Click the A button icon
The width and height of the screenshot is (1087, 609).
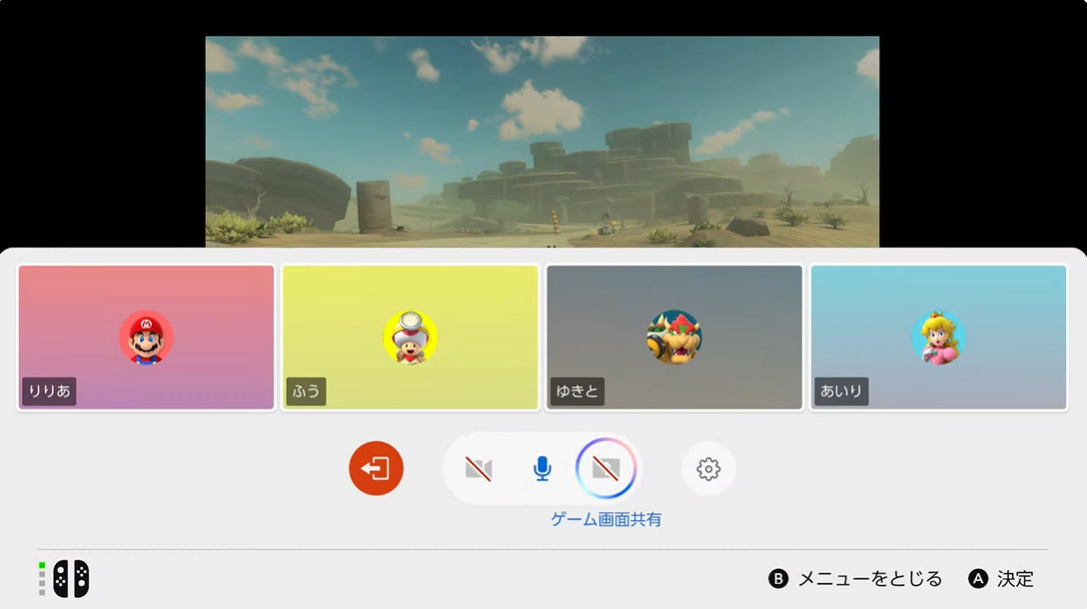978,579
